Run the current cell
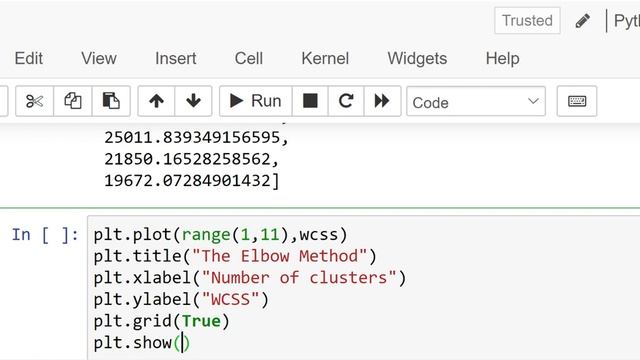640x360 pixels. pos(256,101)
